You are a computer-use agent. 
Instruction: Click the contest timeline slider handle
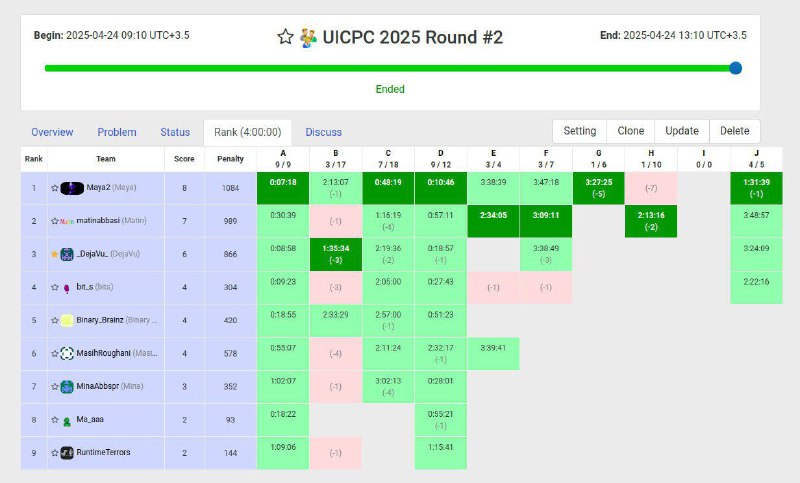pos(735,68)
